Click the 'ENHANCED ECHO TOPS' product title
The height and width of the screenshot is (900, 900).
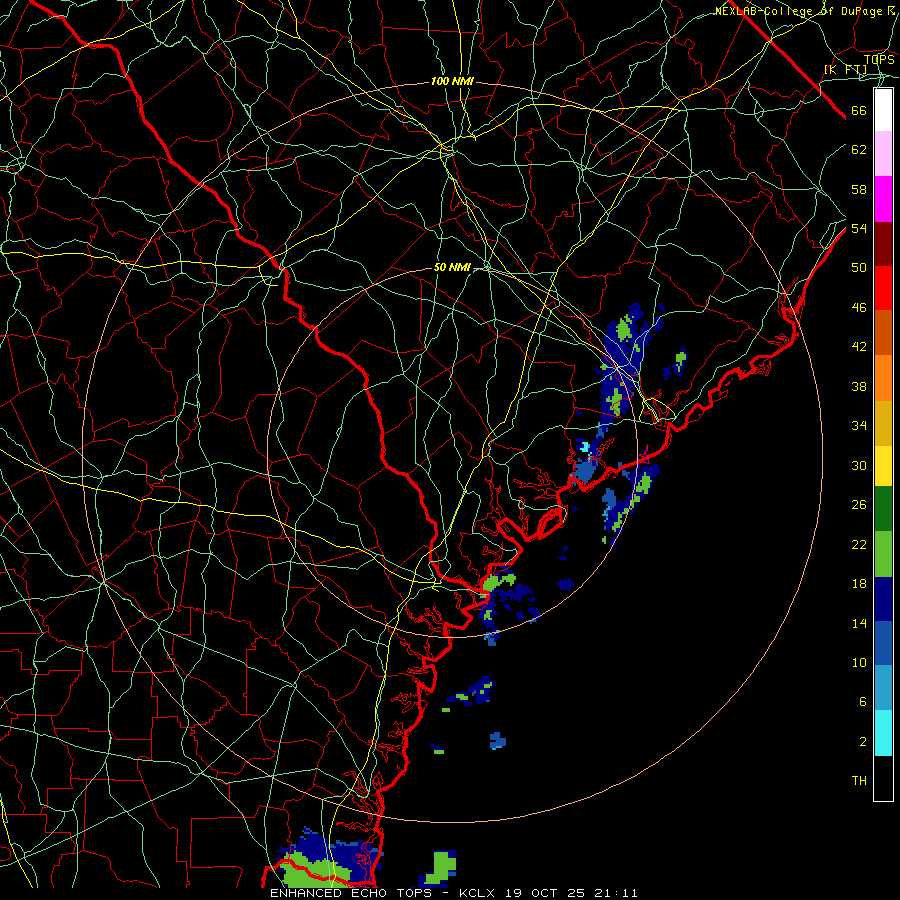click(351, 893)
